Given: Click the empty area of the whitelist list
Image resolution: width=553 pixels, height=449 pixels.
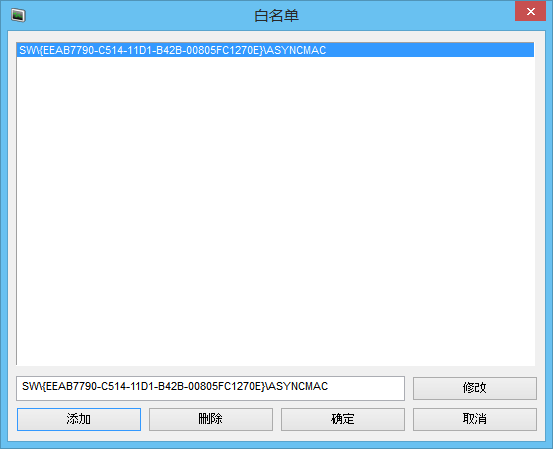Looking at the screenshot, I should (275, 212).
